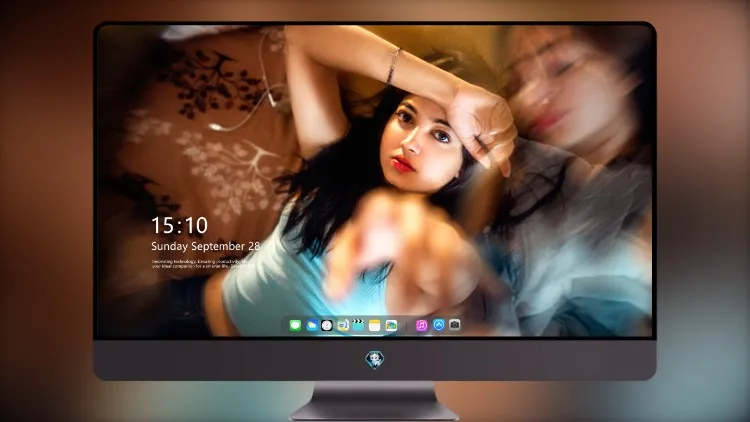Open the Photos gallery app in dock

pyautogui.click(x=391, y=326)
